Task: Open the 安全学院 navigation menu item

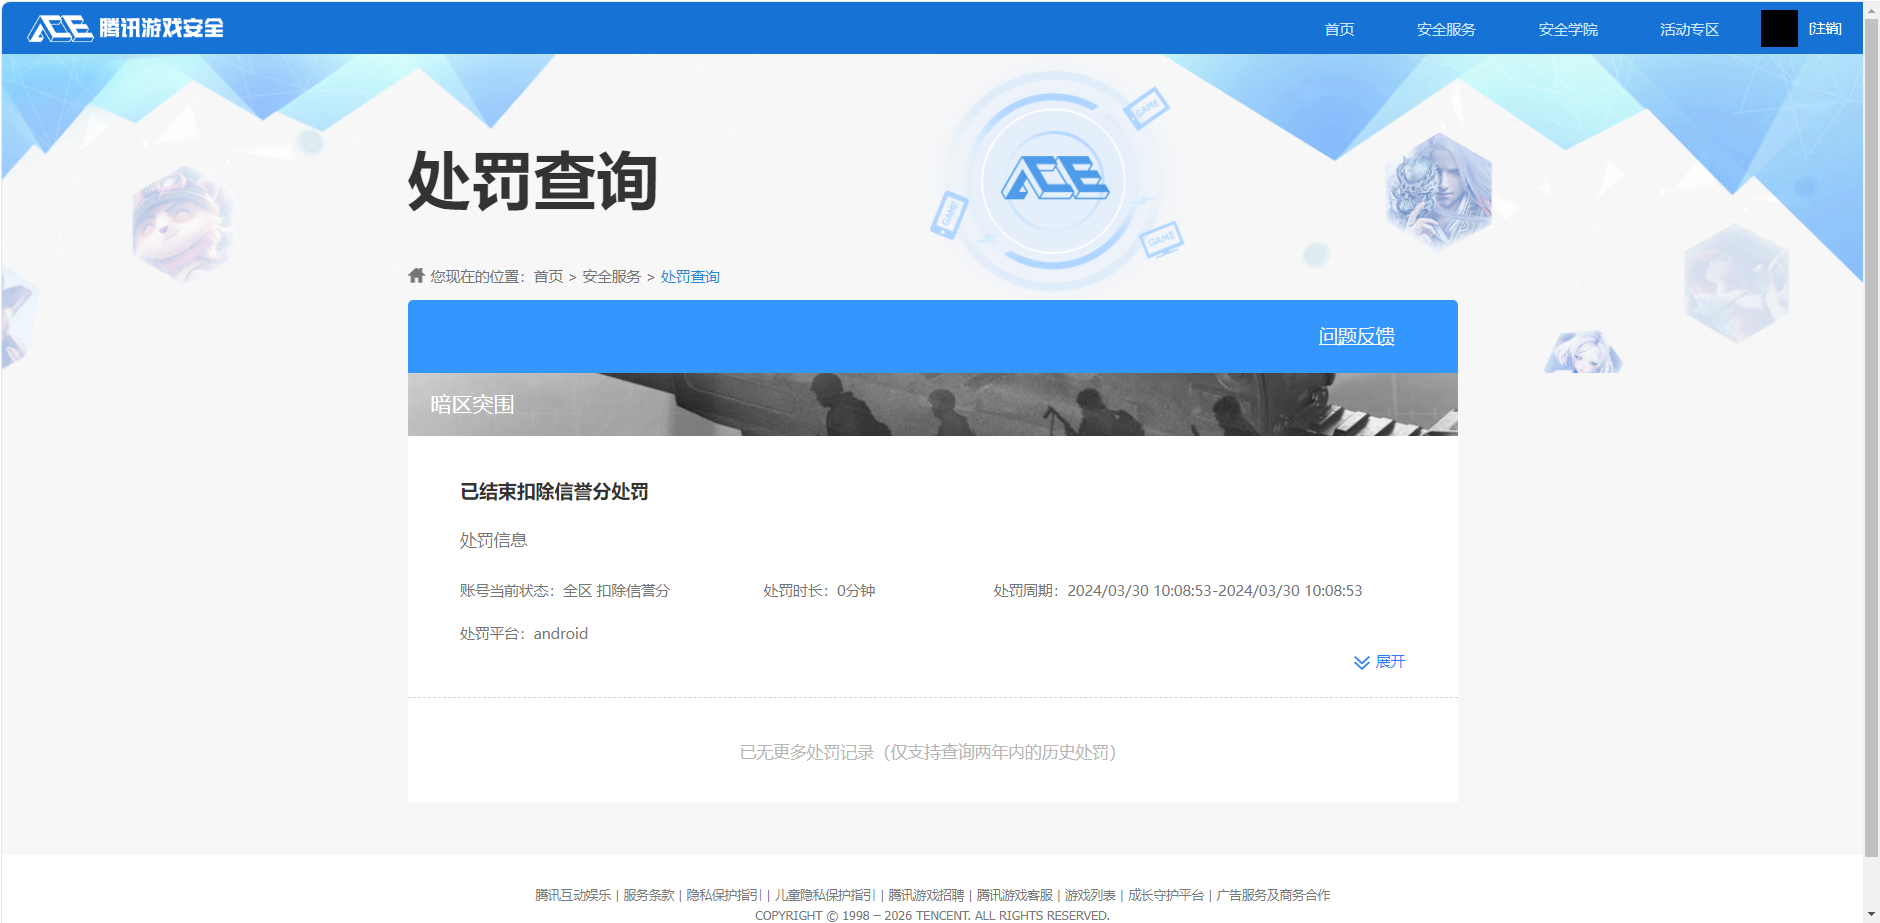Action: (1566, 28)
